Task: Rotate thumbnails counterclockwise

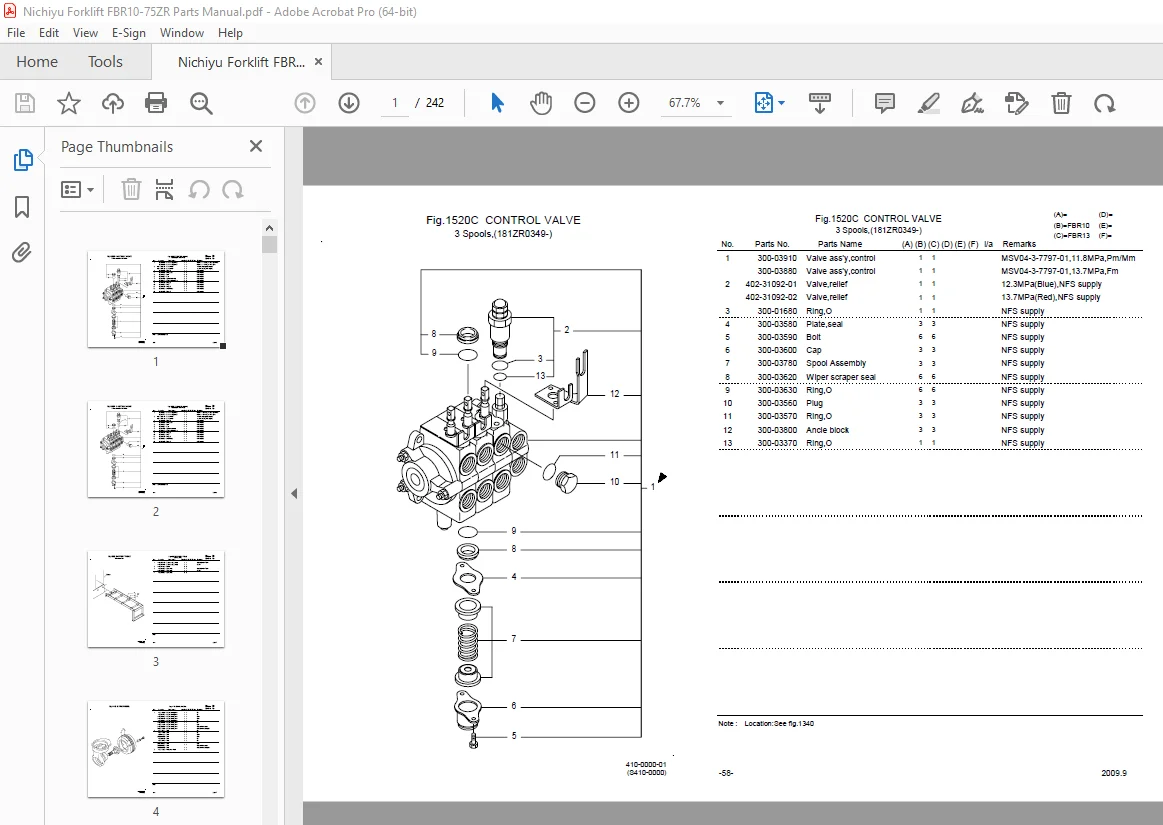Action: point(199,190)
